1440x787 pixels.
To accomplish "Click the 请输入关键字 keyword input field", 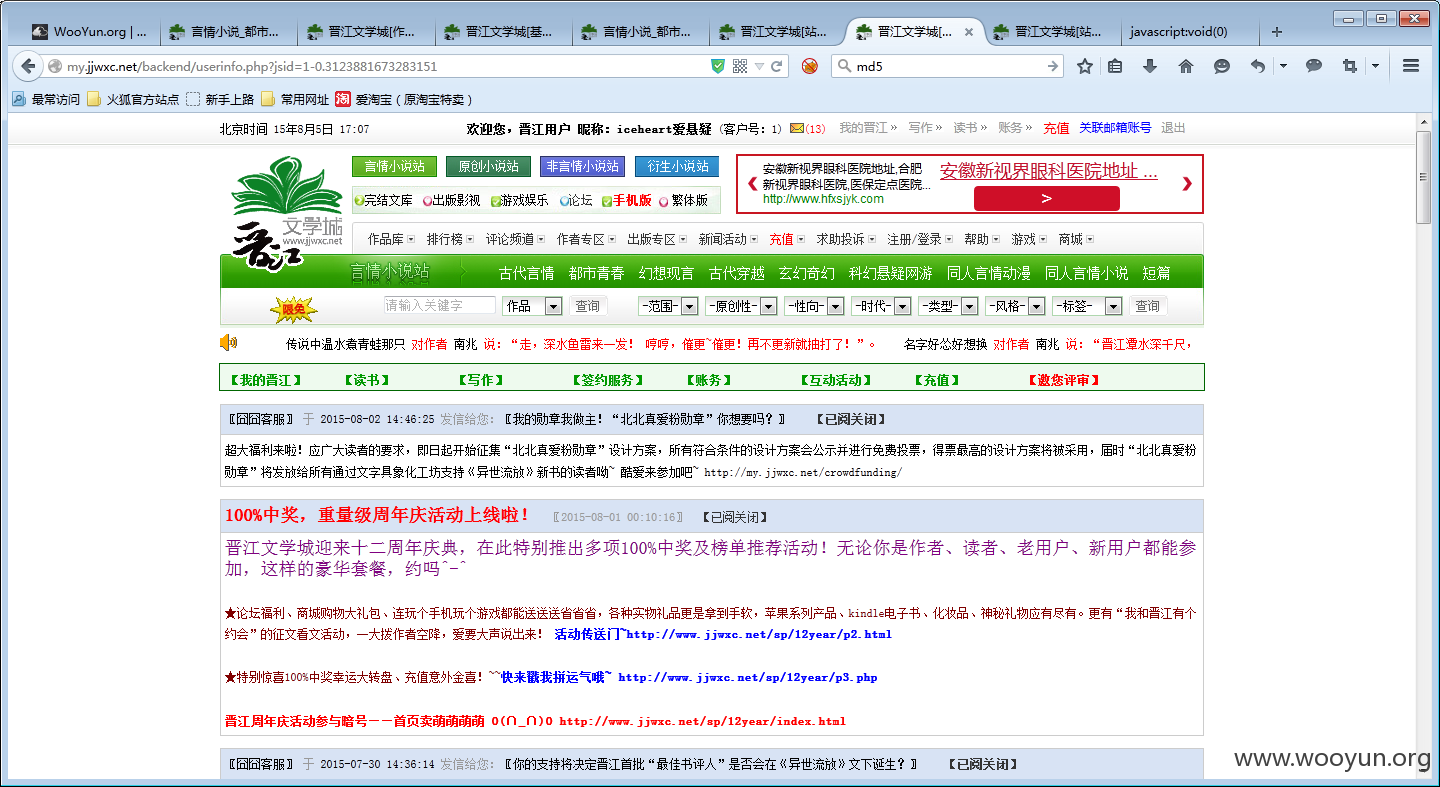I will pos(439,305).
